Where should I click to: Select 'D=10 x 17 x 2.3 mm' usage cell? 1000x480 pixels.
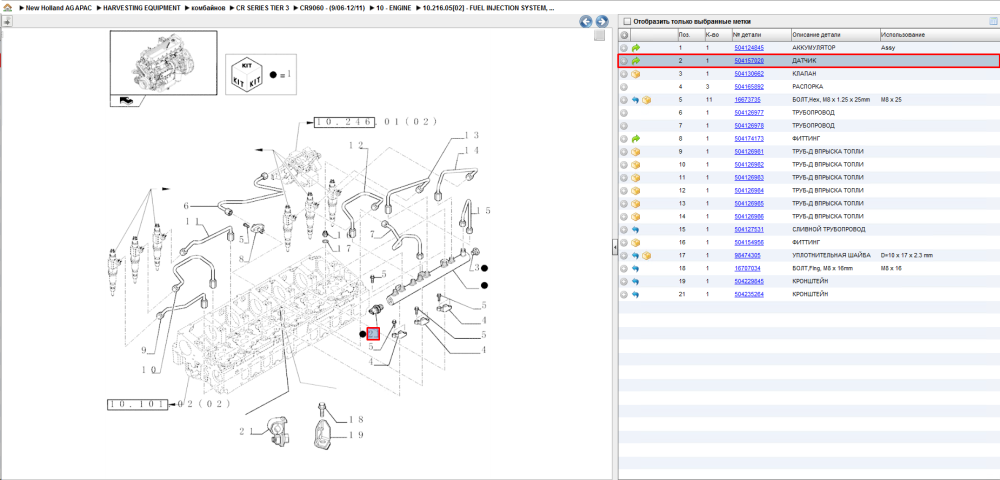pos(906,256)
